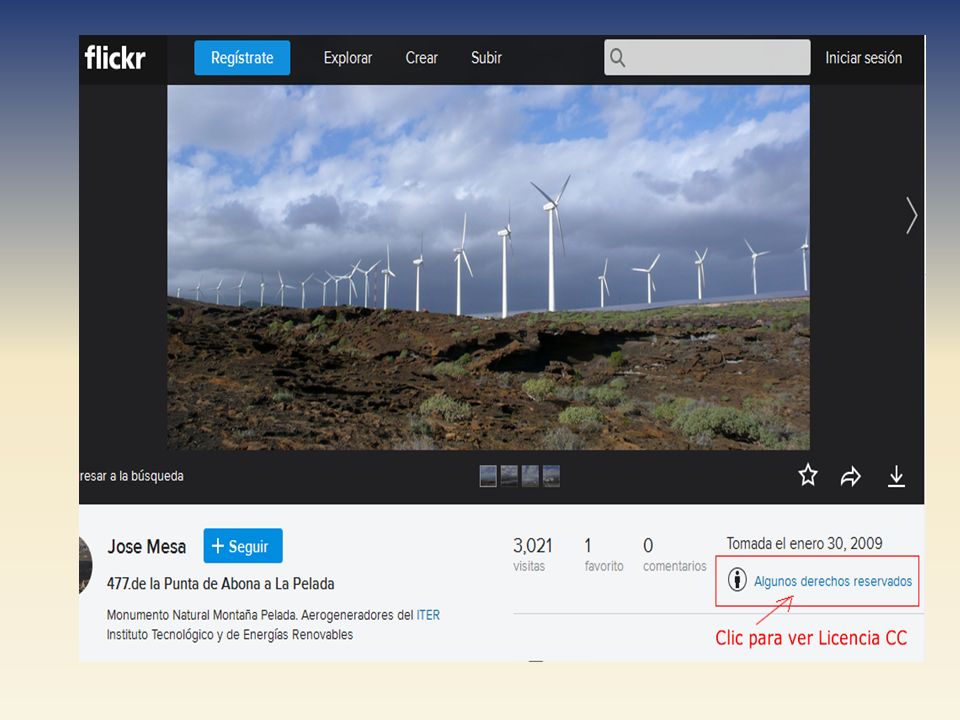Click the Creative Commons attribution person icon
960x720 pixels.
click(x=737, y=579)
